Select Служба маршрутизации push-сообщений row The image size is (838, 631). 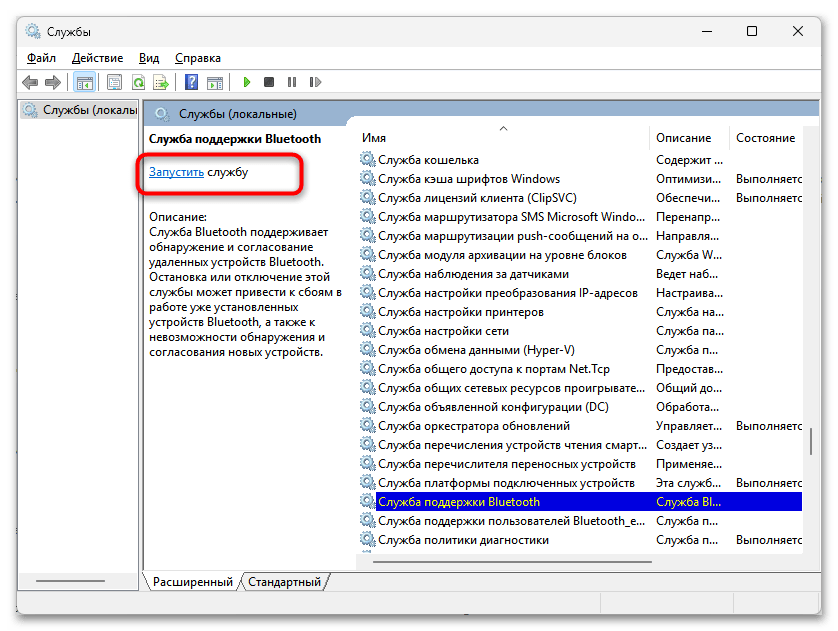(581, 236)
